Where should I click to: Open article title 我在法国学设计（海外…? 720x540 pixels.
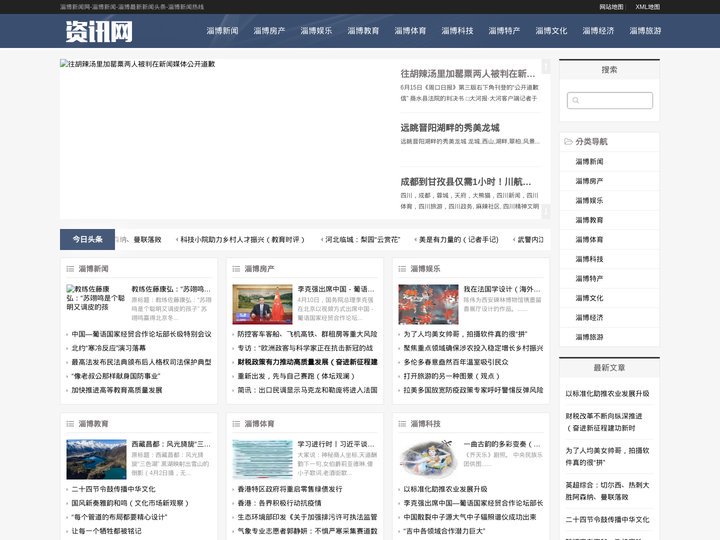coord(502,289)
